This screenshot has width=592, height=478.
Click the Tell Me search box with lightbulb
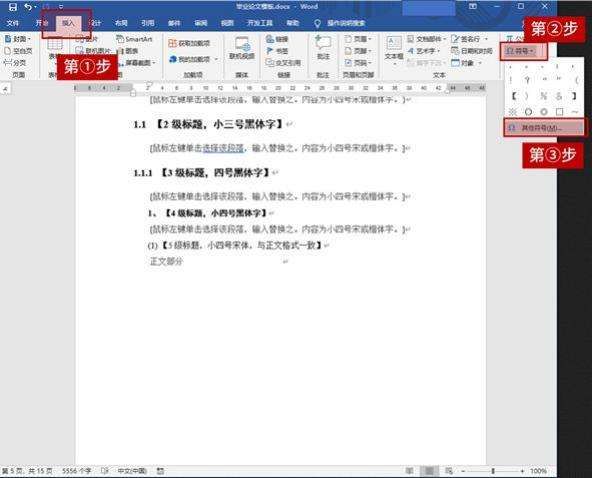tap(340, 23)
